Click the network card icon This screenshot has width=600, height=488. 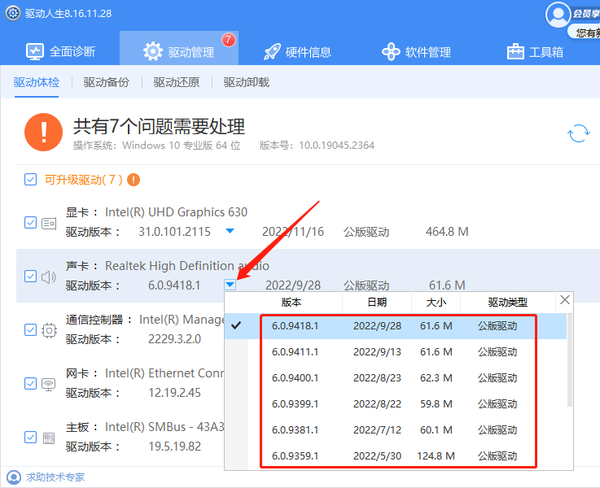[48, 384]
